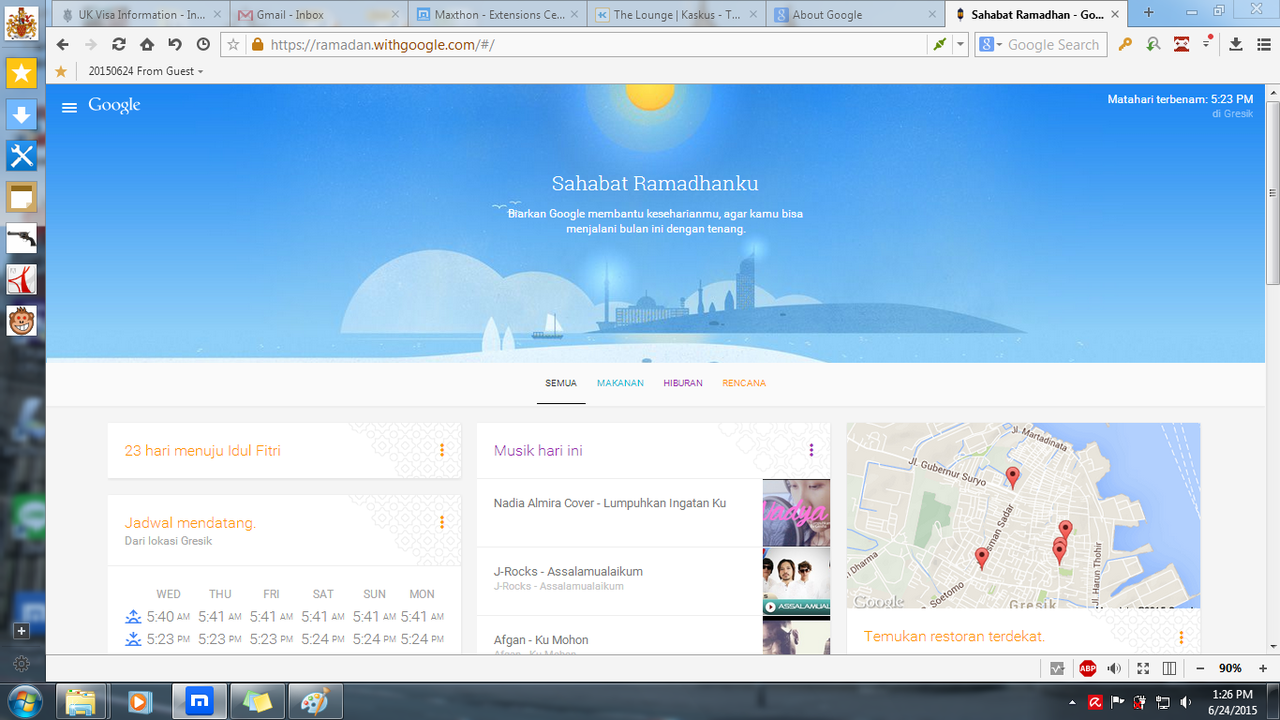Screen dimensions: 1280x720
Task: Open Windows Start menu
Action: (x=22, y=700)
